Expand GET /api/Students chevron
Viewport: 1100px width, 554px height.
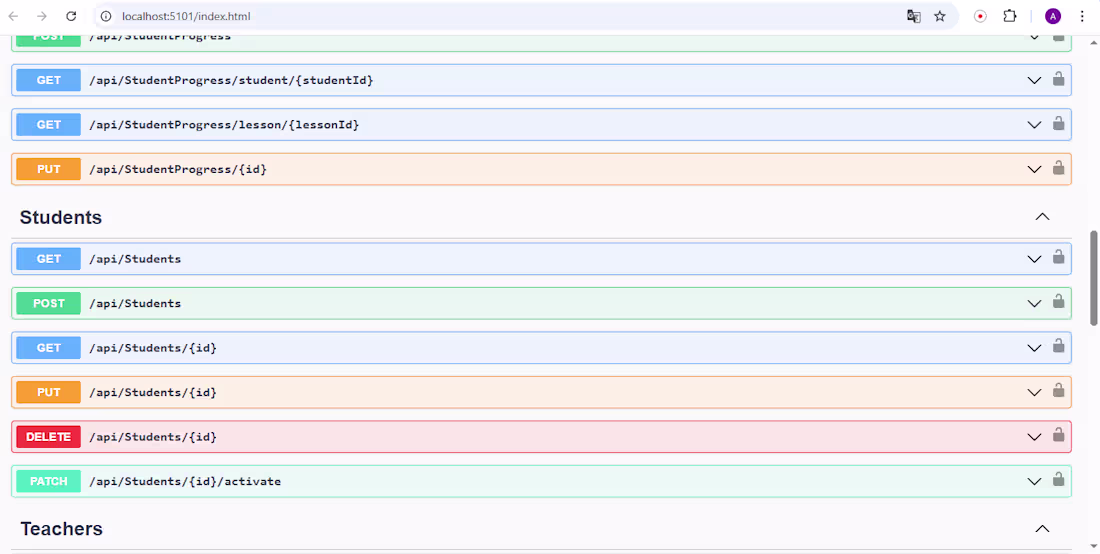tap(1034, 259)
